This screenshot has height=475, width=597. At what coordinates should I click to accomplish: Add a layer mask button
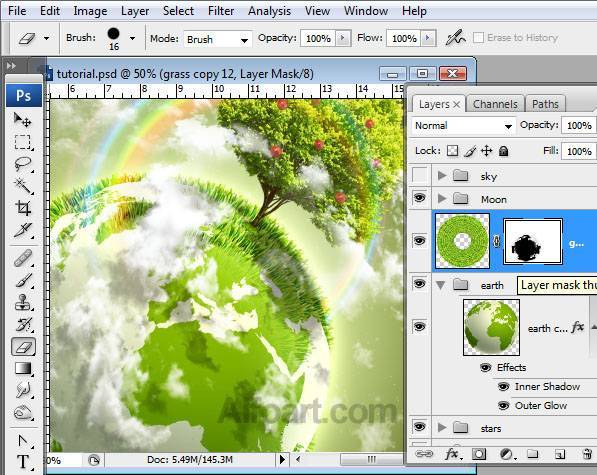tap(479, 454)
